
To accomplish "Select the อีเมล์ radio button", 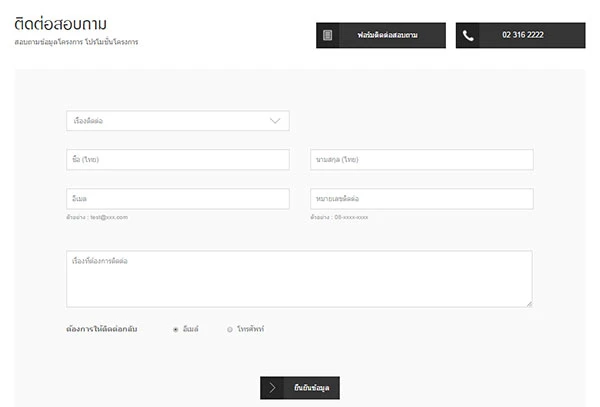I will tap(176, 329).
